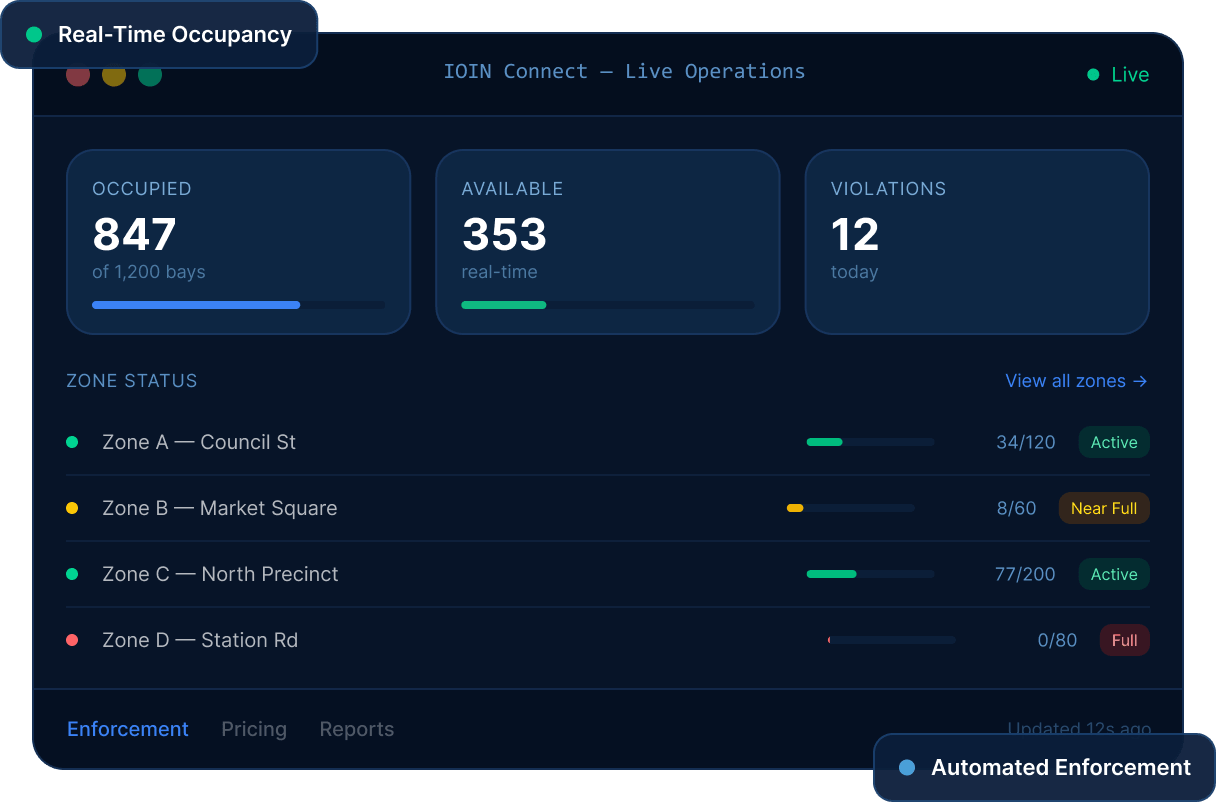
Task: Click Zone A green status dot
Action: (x=72, y=441)
